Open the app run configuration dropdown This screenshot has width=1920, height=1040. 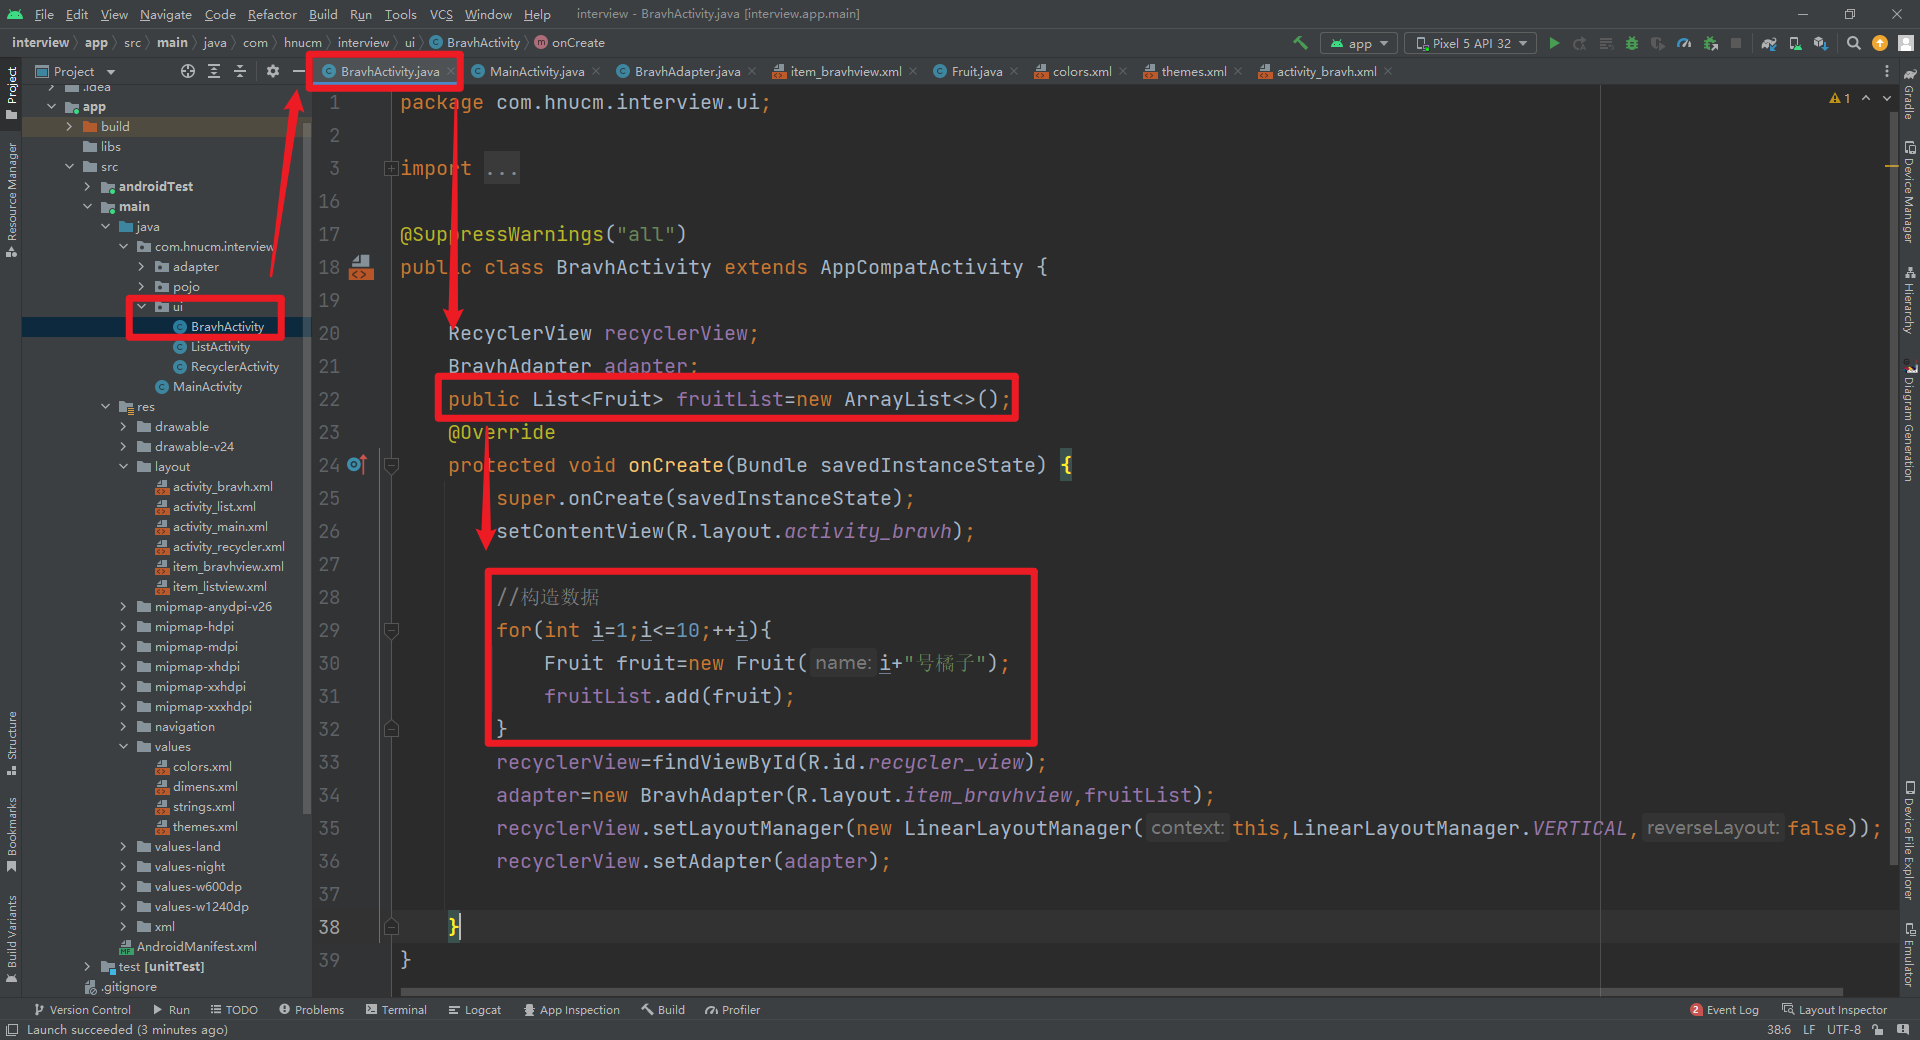[1360, 43]
